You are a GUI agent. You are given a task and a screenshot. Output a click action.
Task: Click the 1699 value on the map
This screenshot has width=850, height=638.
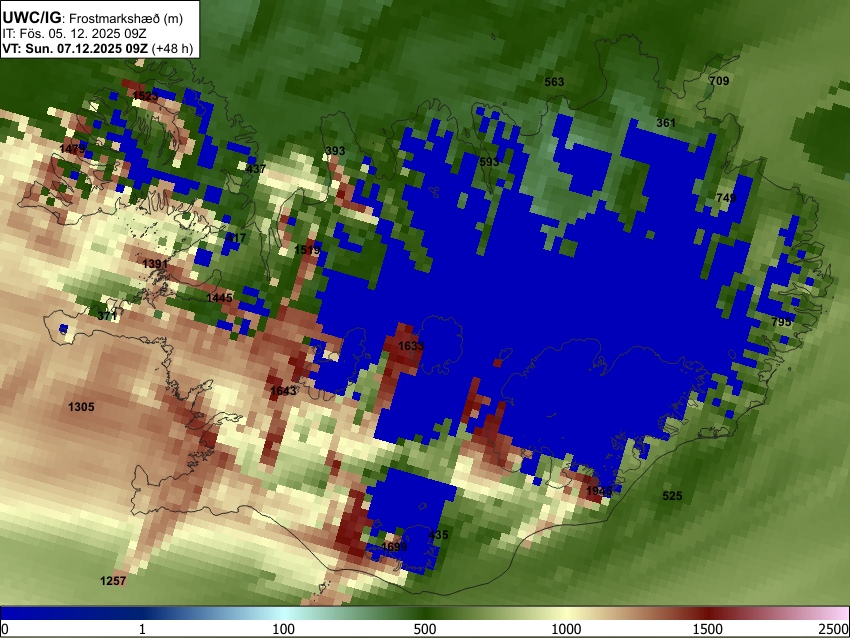tap(394, 546)
